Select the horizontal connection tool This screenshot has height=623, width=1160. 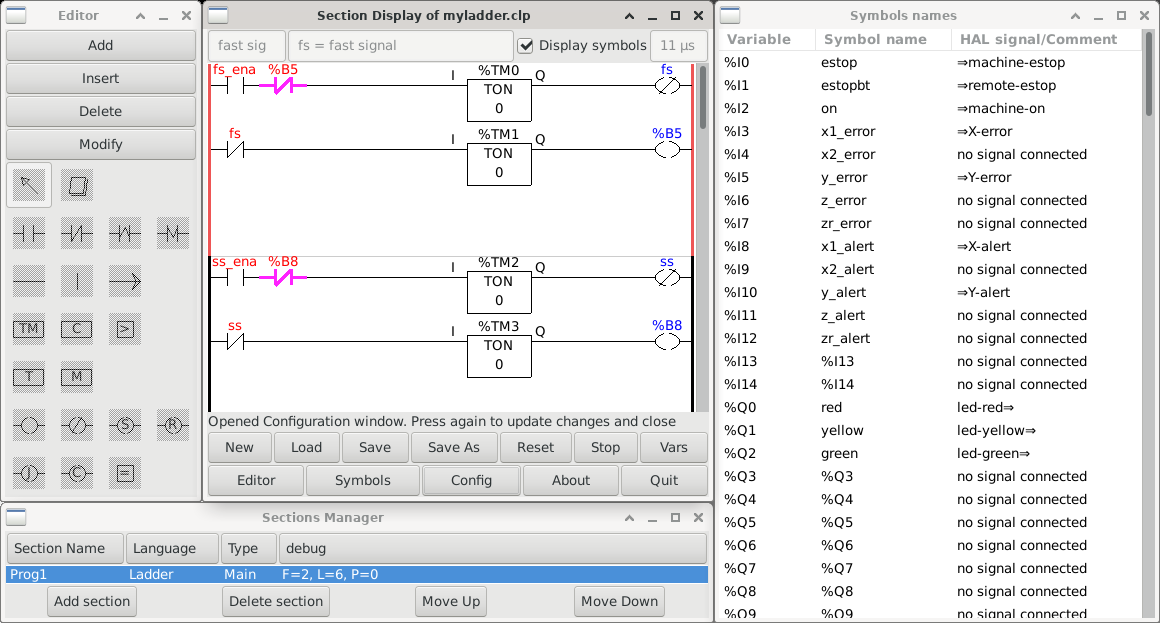29,281
